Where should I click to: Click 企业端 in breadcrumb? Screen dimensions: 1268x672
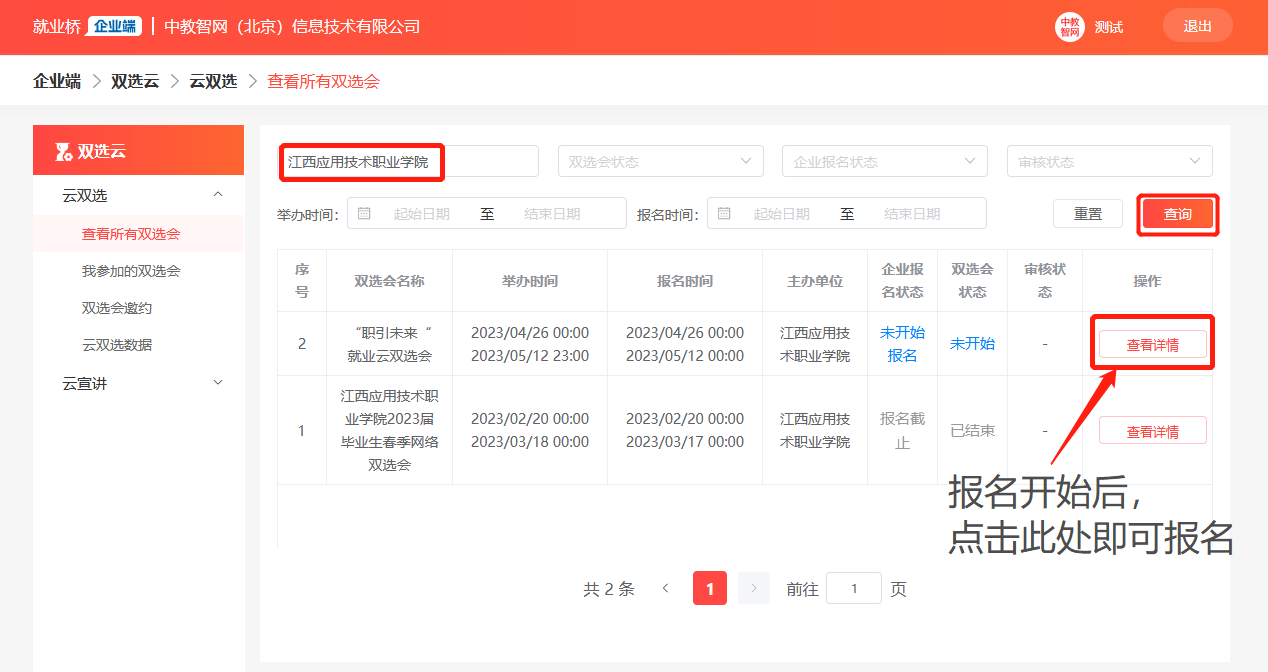point(57,81)
